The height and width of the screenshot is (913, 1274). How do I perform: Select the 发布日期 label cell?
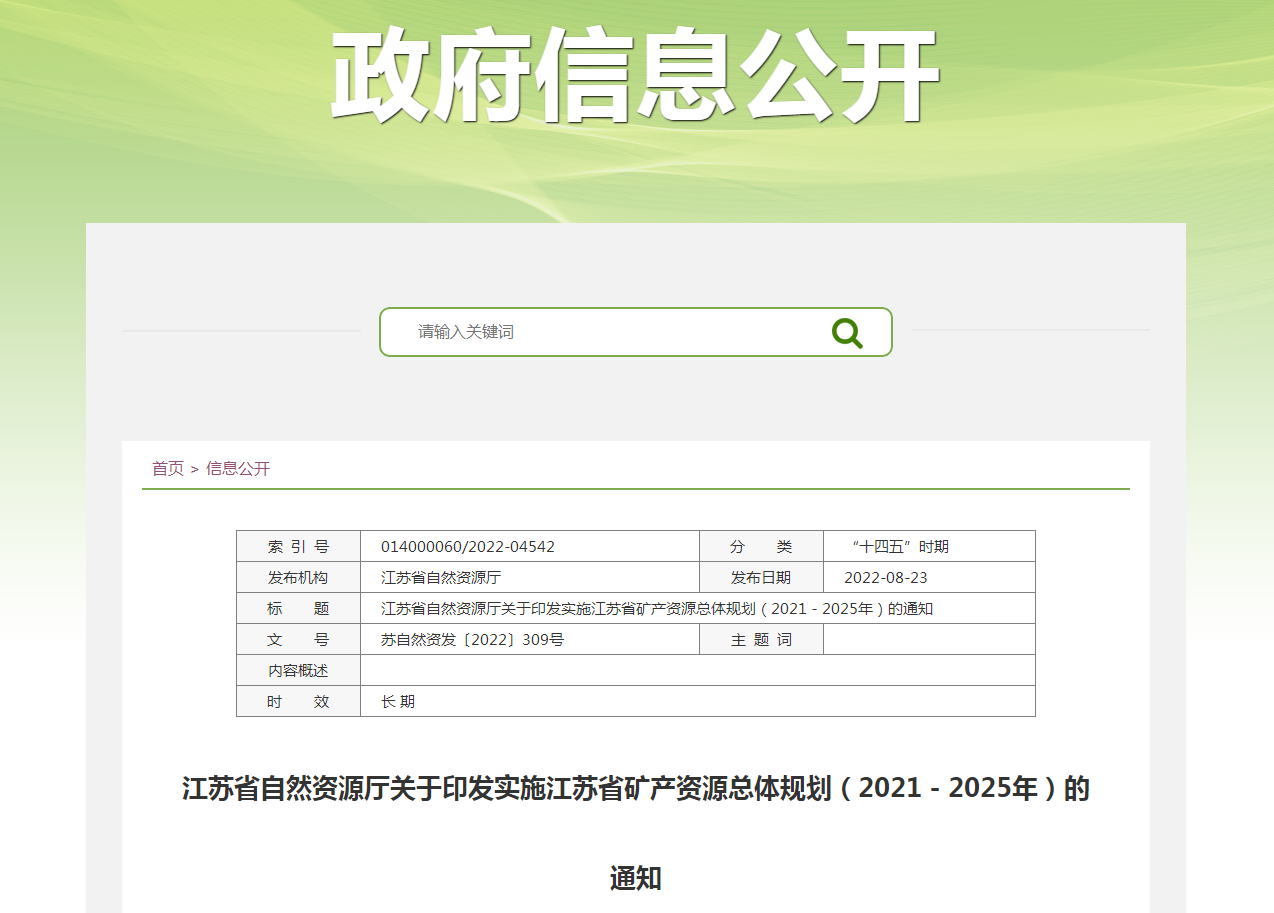pos(761,578)
